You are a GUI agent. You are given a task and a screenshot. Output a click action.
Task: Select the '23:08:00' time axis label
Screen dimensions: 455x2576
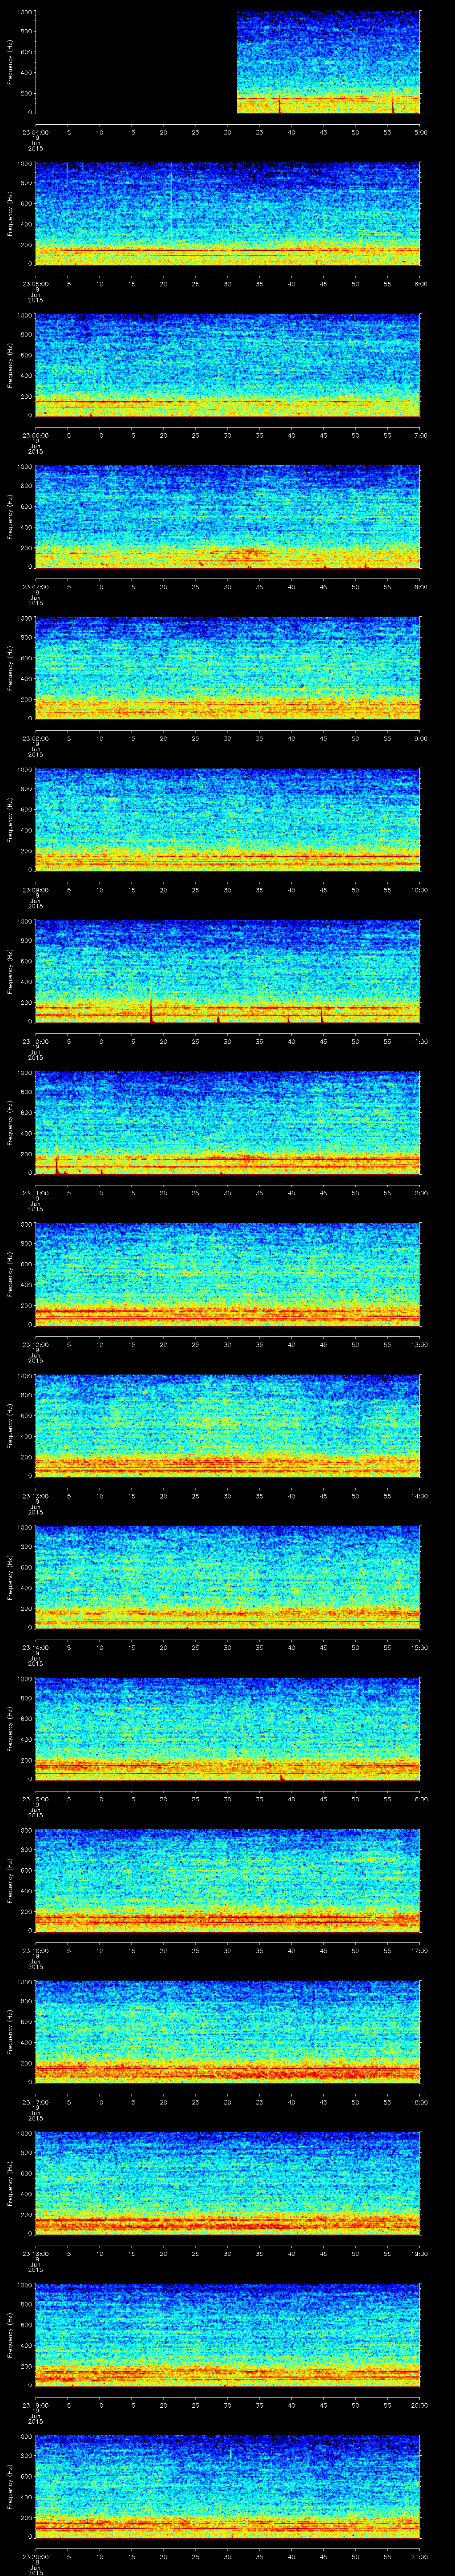tap(35, 738)
